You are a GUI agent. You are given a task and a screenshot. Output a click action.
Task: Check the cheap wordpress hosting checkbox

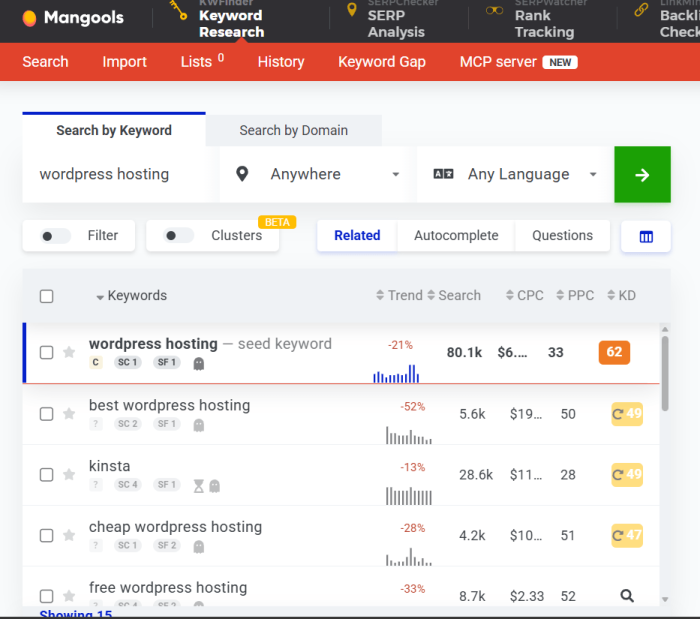coord(46,535)
